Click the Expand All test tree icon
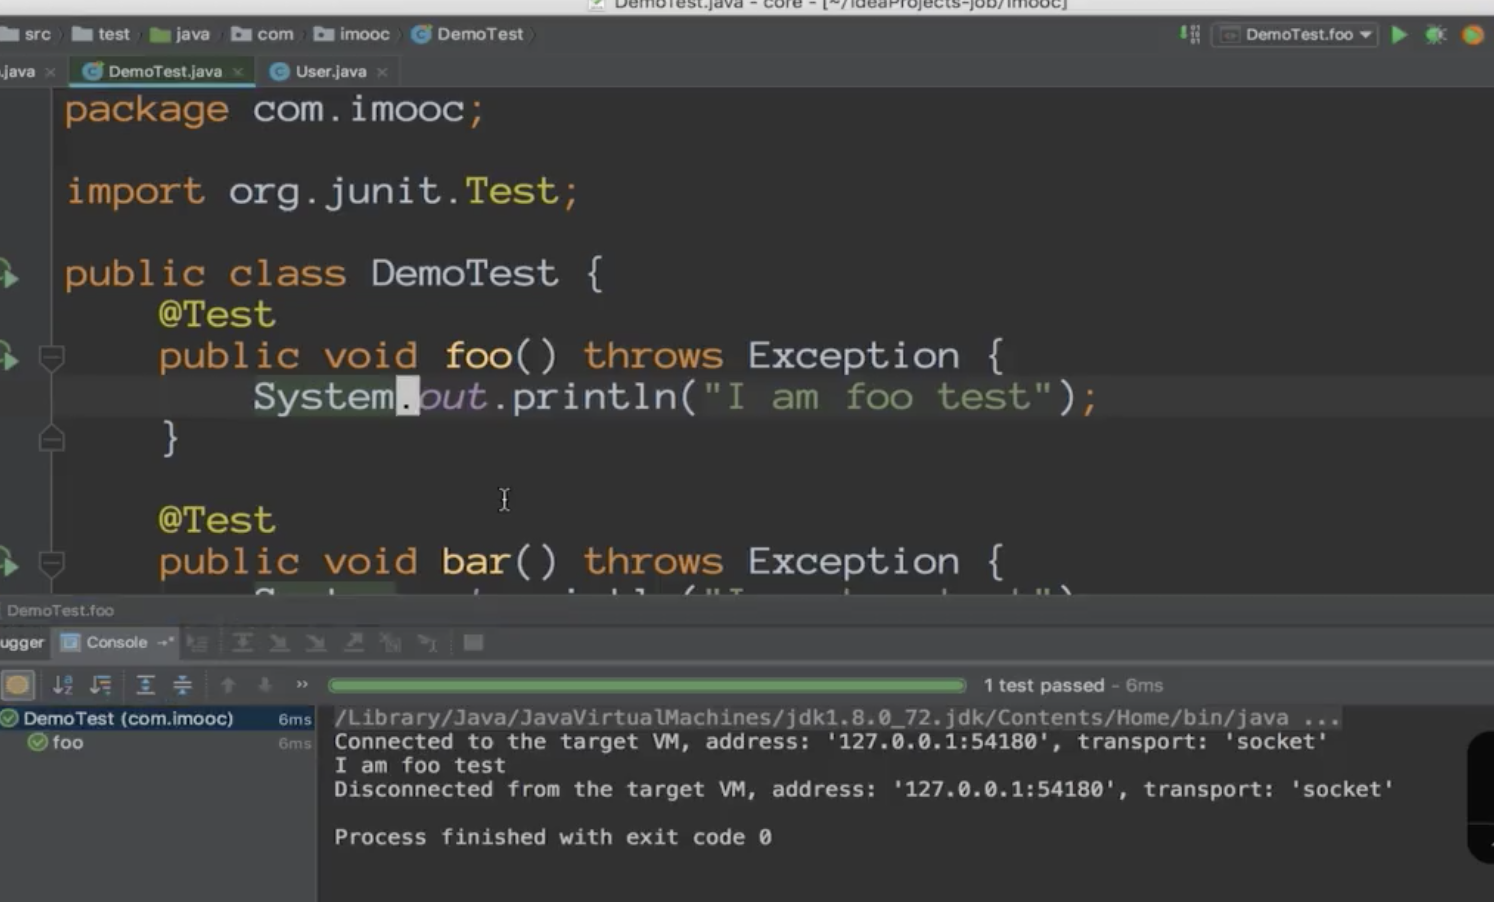 pyautogui.click(x=145, y=685)
